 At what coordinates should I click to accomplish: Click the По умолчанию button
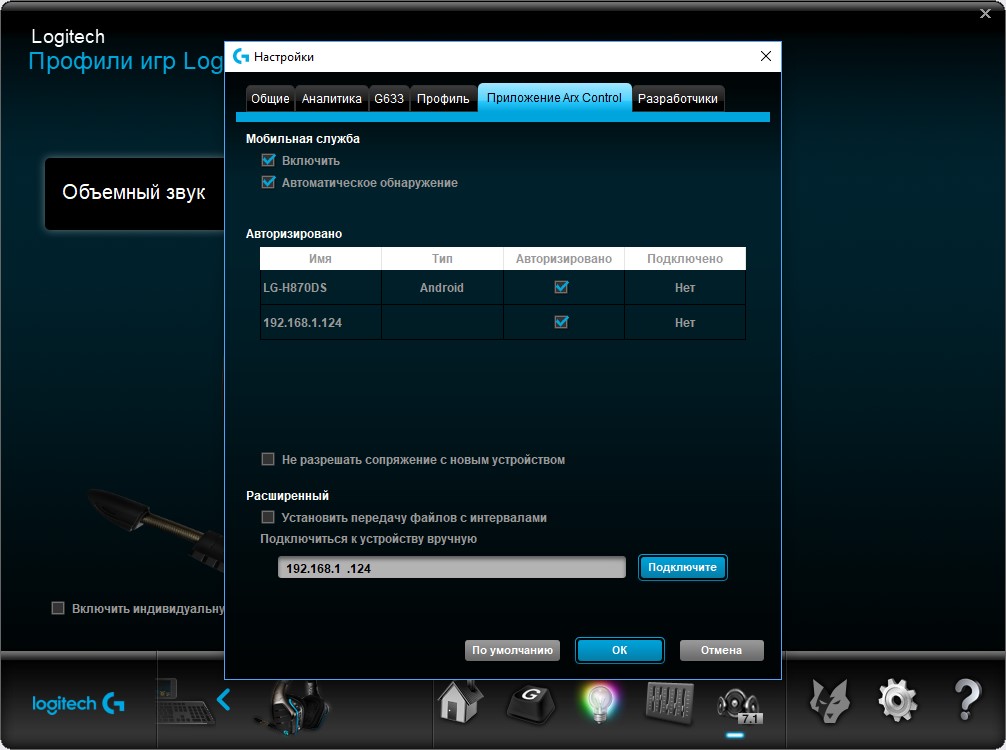(512, 650)
